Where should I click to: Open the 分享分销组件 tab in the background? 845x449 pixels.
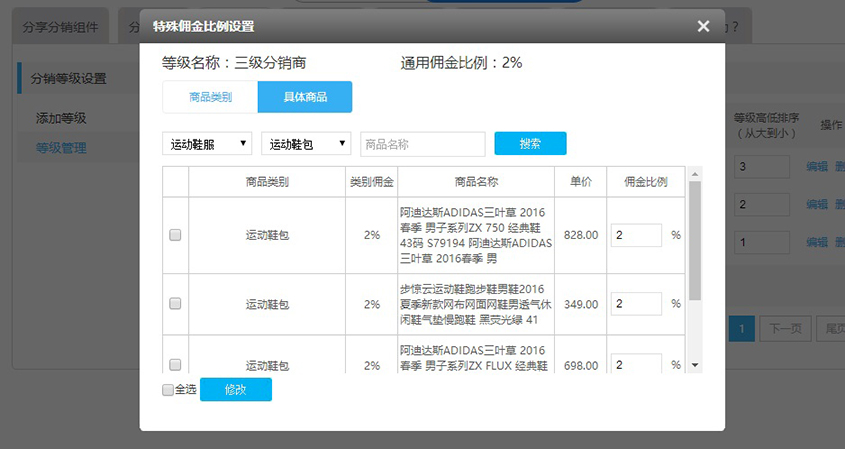pos(61,27)
